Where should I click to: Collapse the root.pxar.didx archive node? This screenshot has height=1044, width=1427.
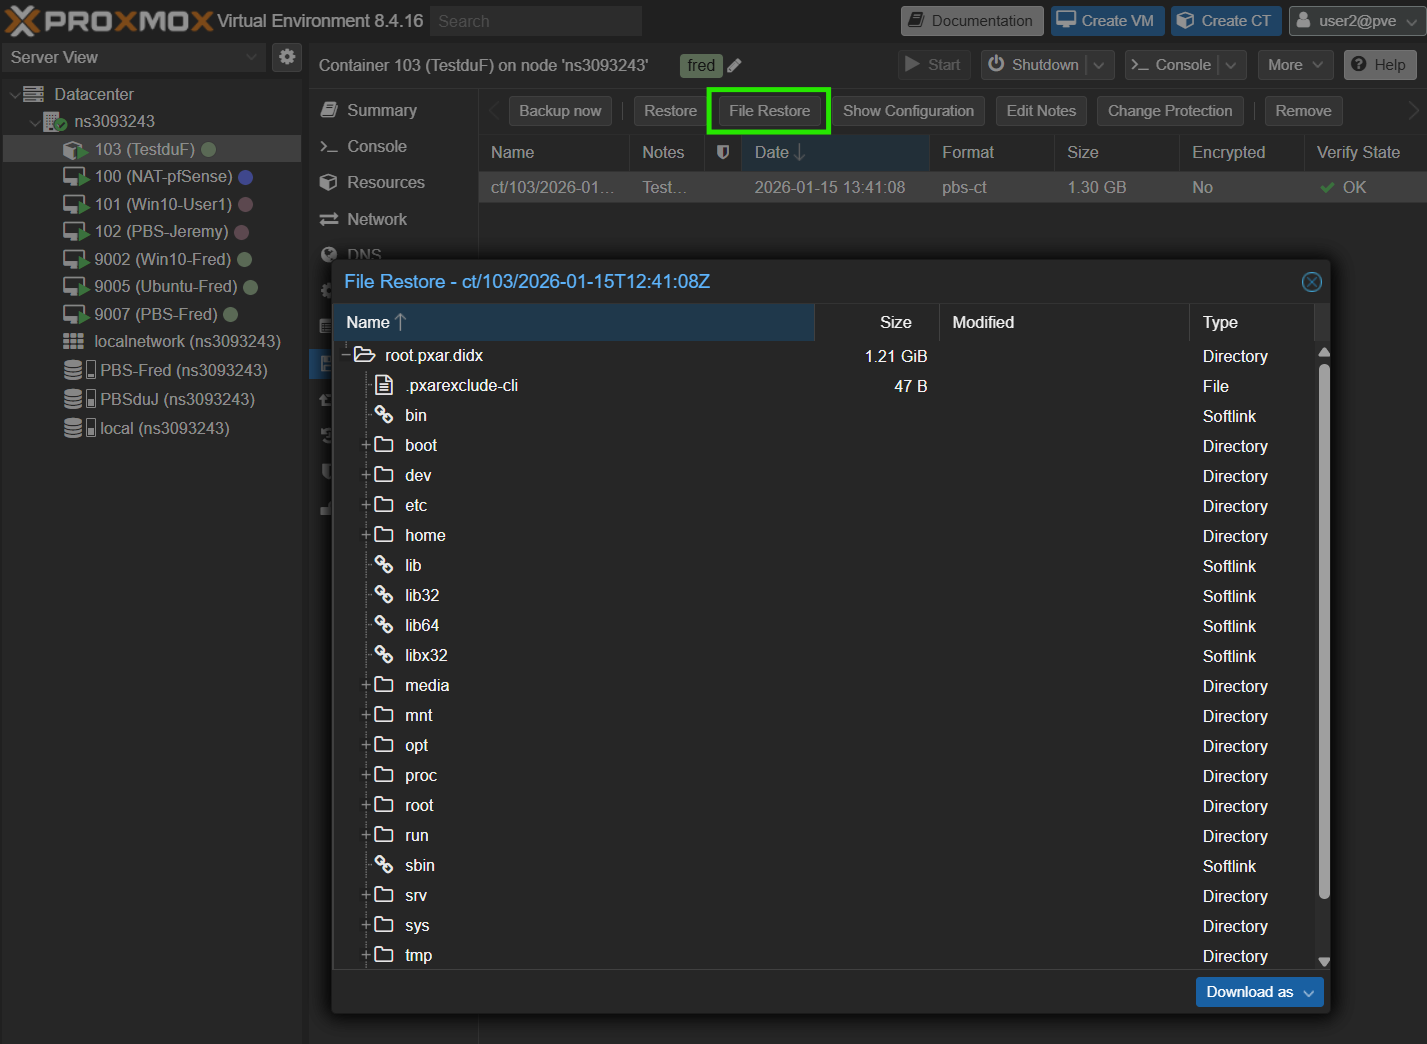[x=346, y=355]
